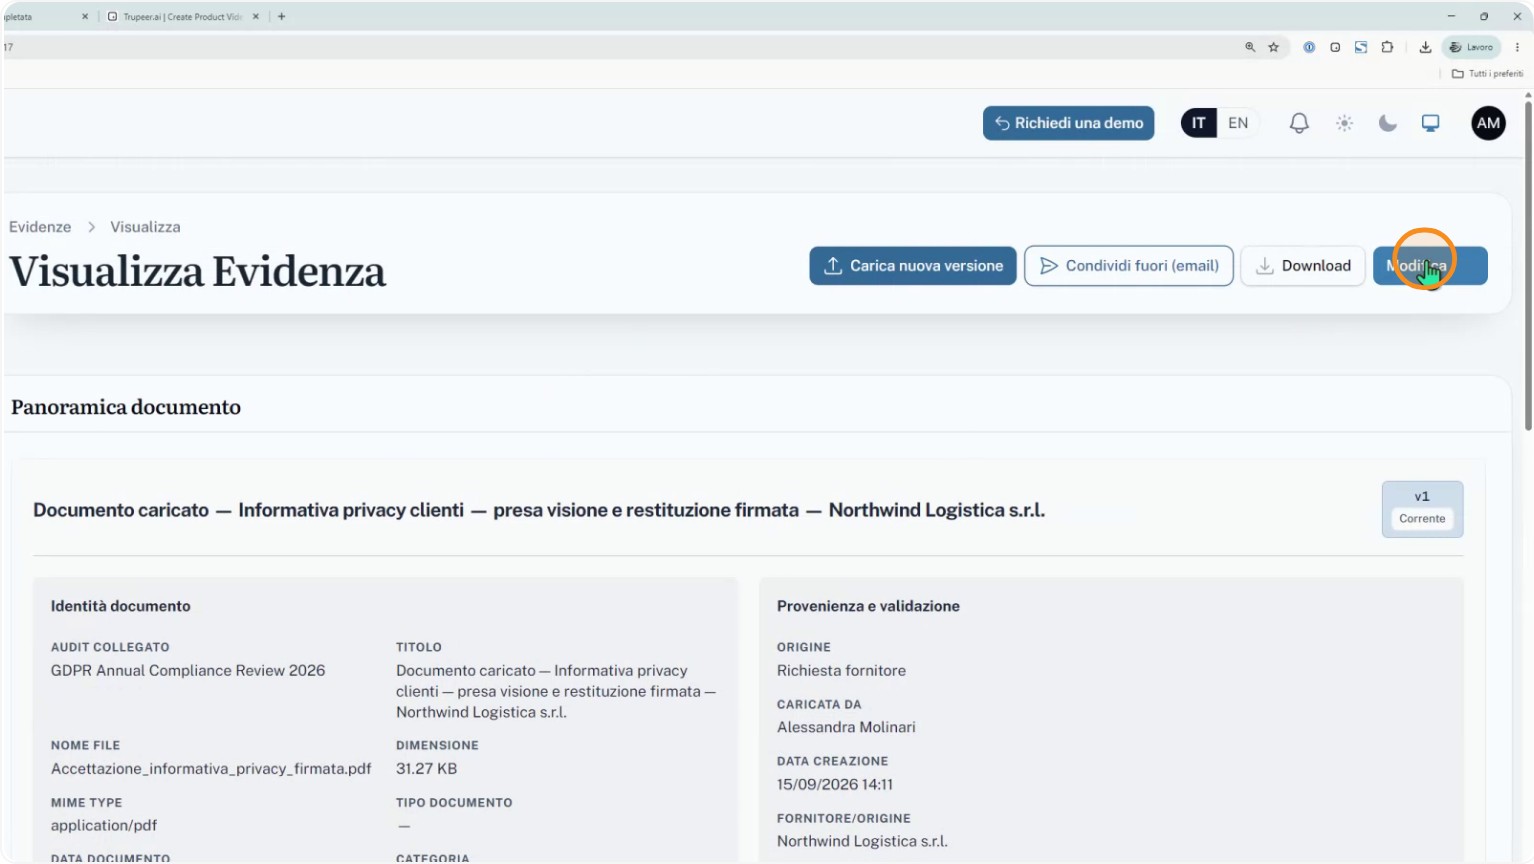This screenshot has height=864, width=1534.
Task: Click the Identità documento panel heading
Action: point(121,606)
